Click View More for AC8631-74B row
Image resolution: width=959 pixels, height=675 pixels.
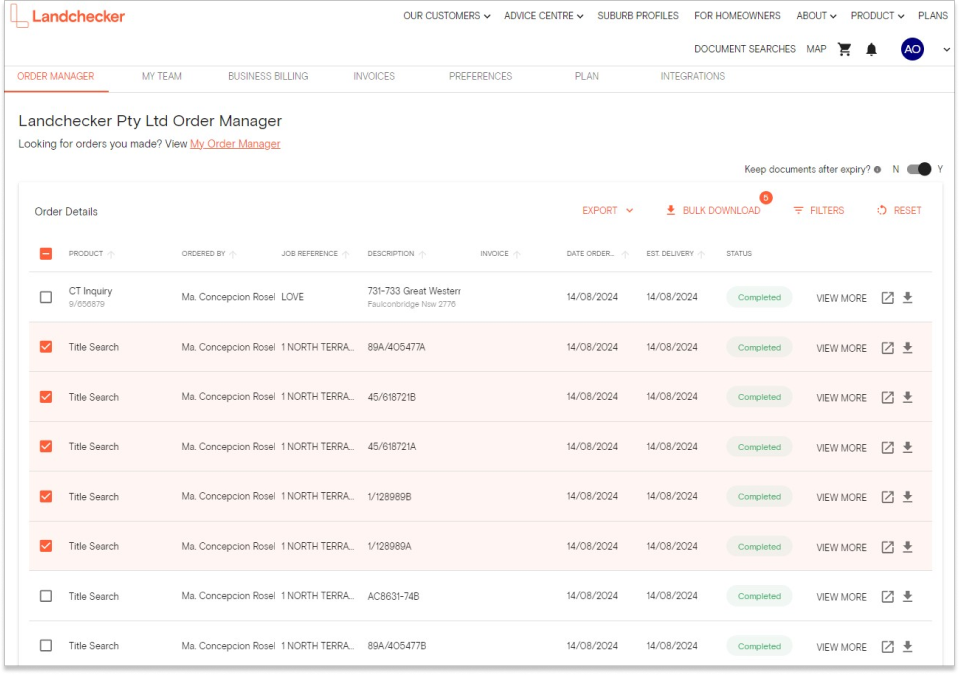(841, 597)
